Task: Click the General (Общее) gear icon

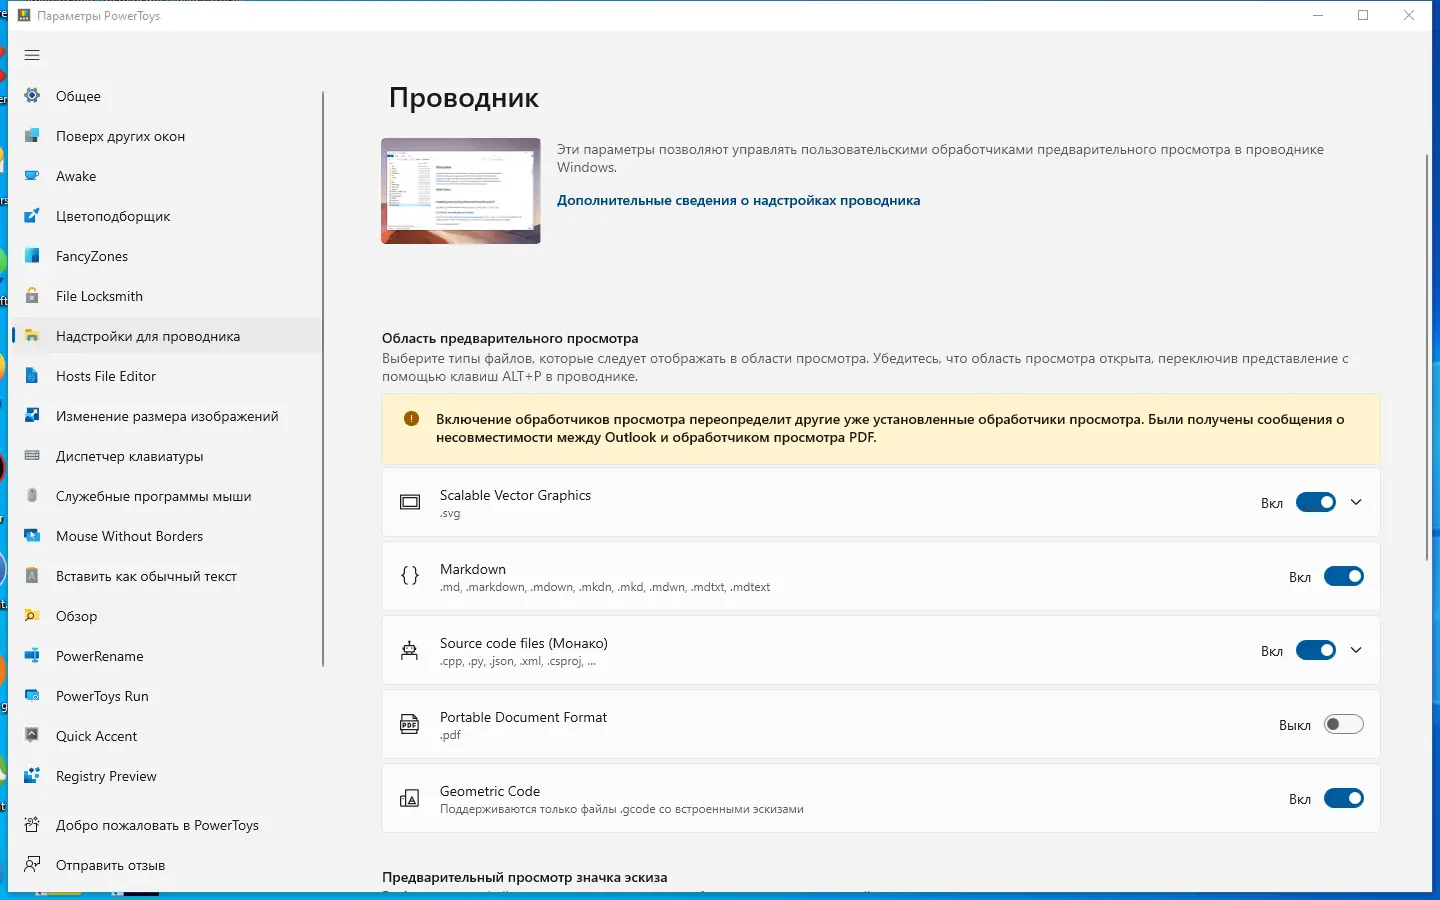Action: (32, 96)
